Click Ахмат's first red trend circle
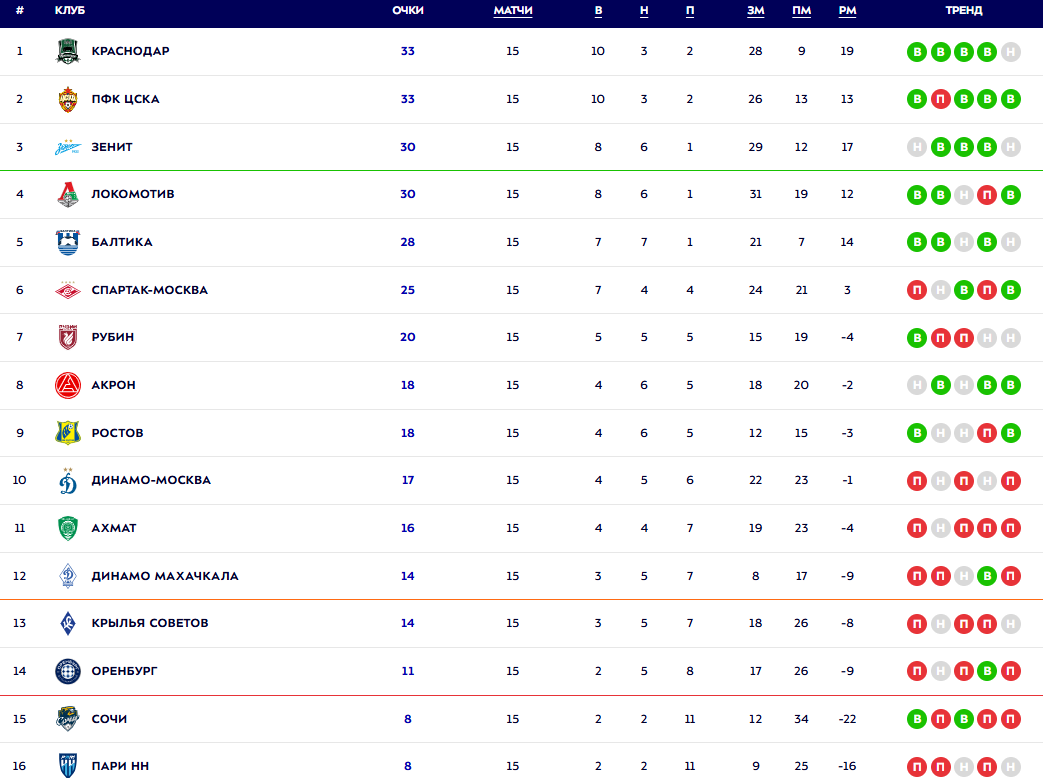Image resolution: width=1043 pixels, height=778 pixels. [x=916, y=528]
